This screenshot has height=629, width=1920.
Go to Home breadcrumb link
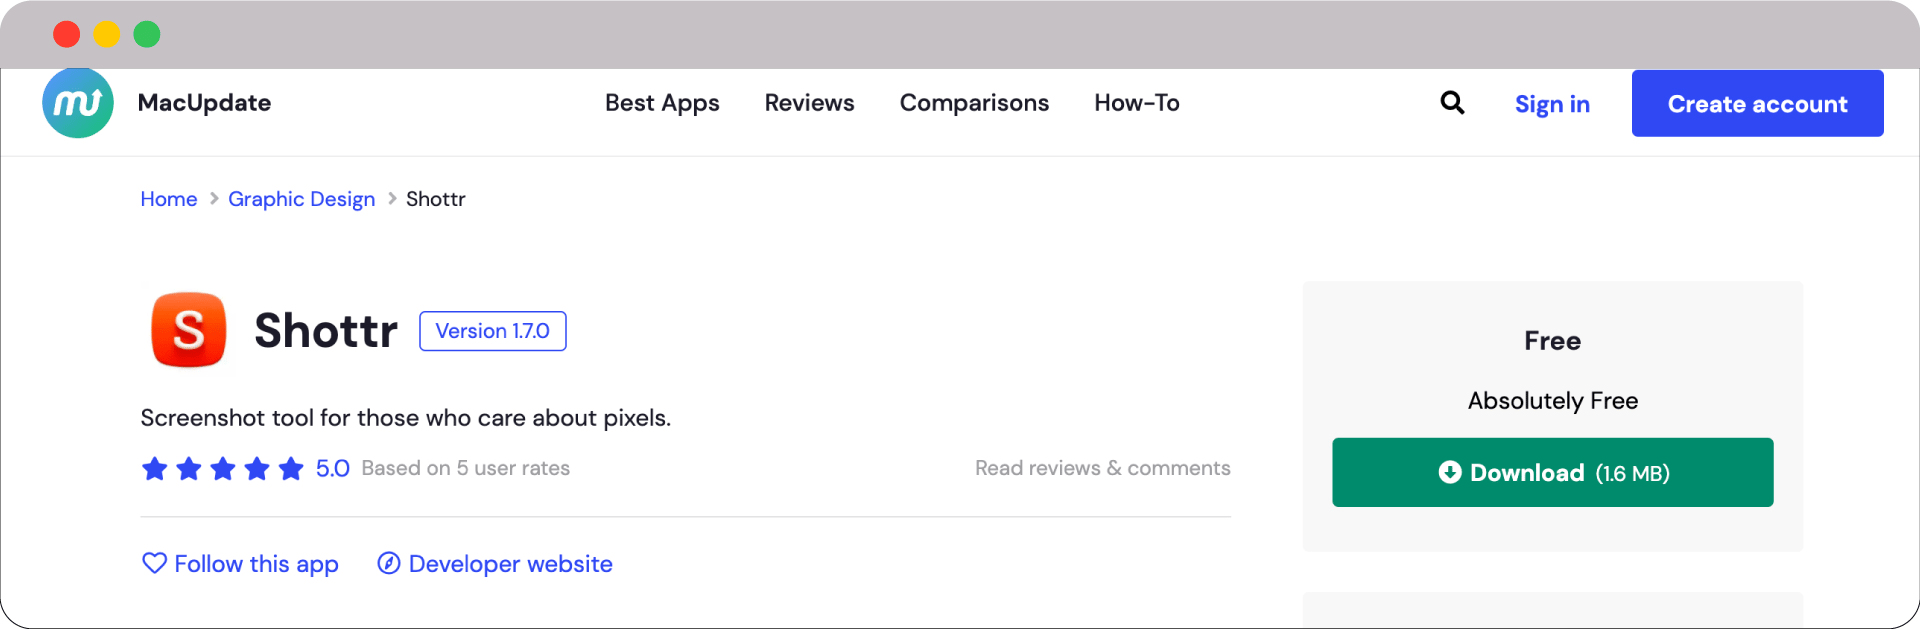point(169,199)
